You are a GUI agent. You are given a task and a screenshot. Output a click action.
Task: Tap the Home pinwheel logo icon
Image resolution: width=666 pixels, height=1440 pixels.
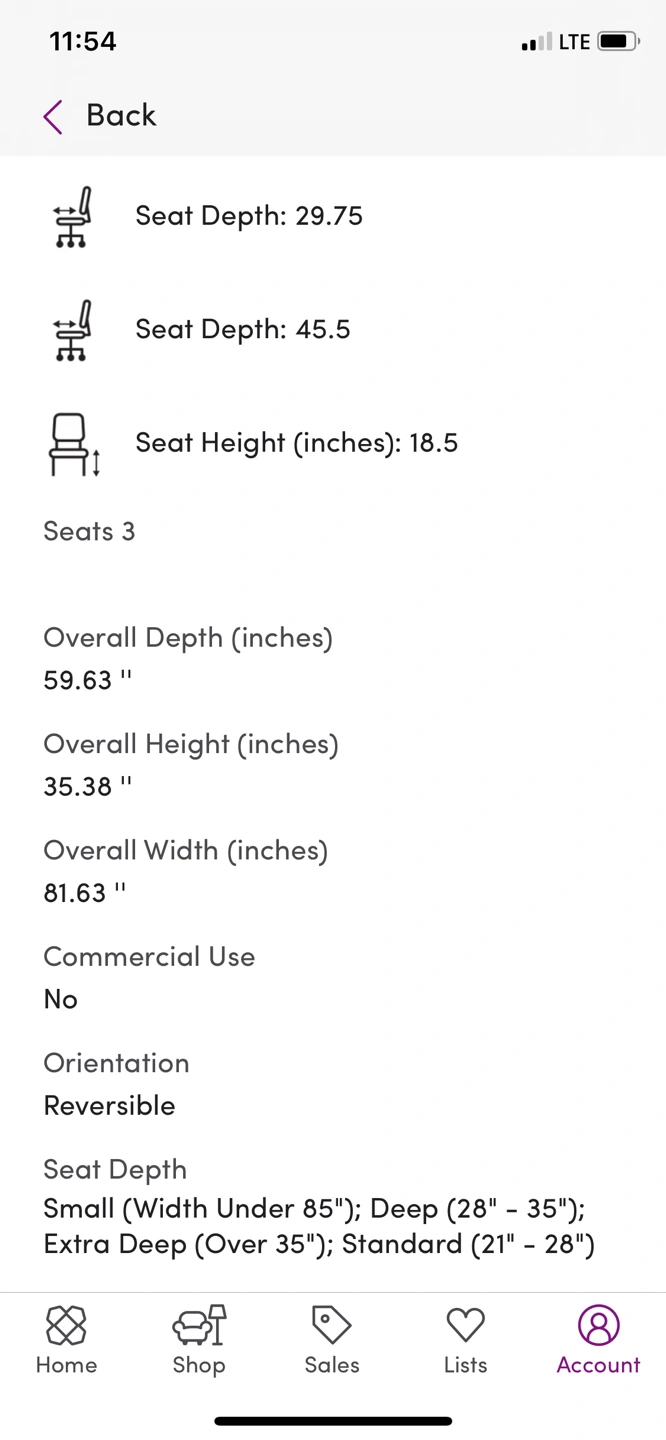coord(66,1325)
